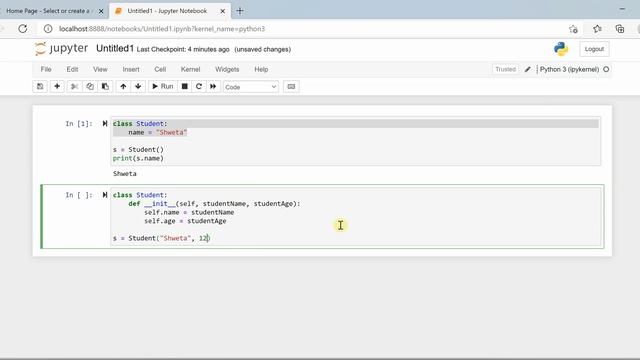Screen dimensions: 640x360
Task: Restart the kernel icon
Action: coord(199,87)
